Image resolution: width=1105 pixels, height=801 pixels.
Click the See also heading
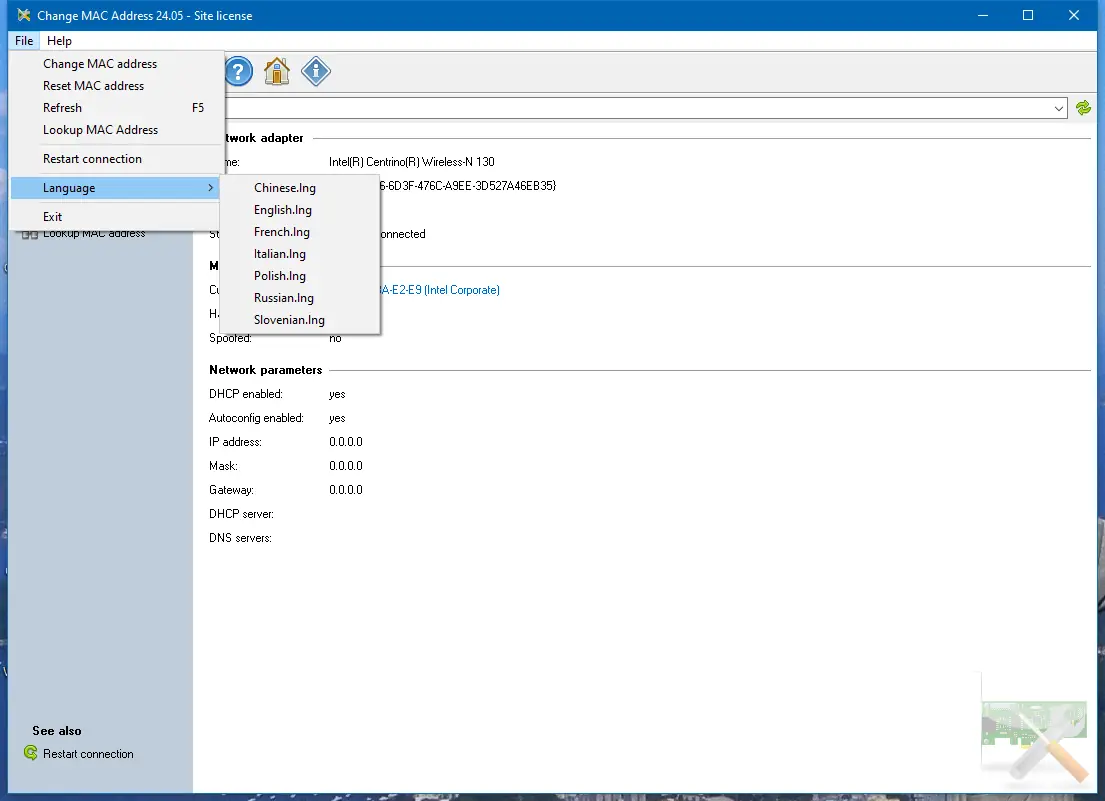click(x=56, y=731)
